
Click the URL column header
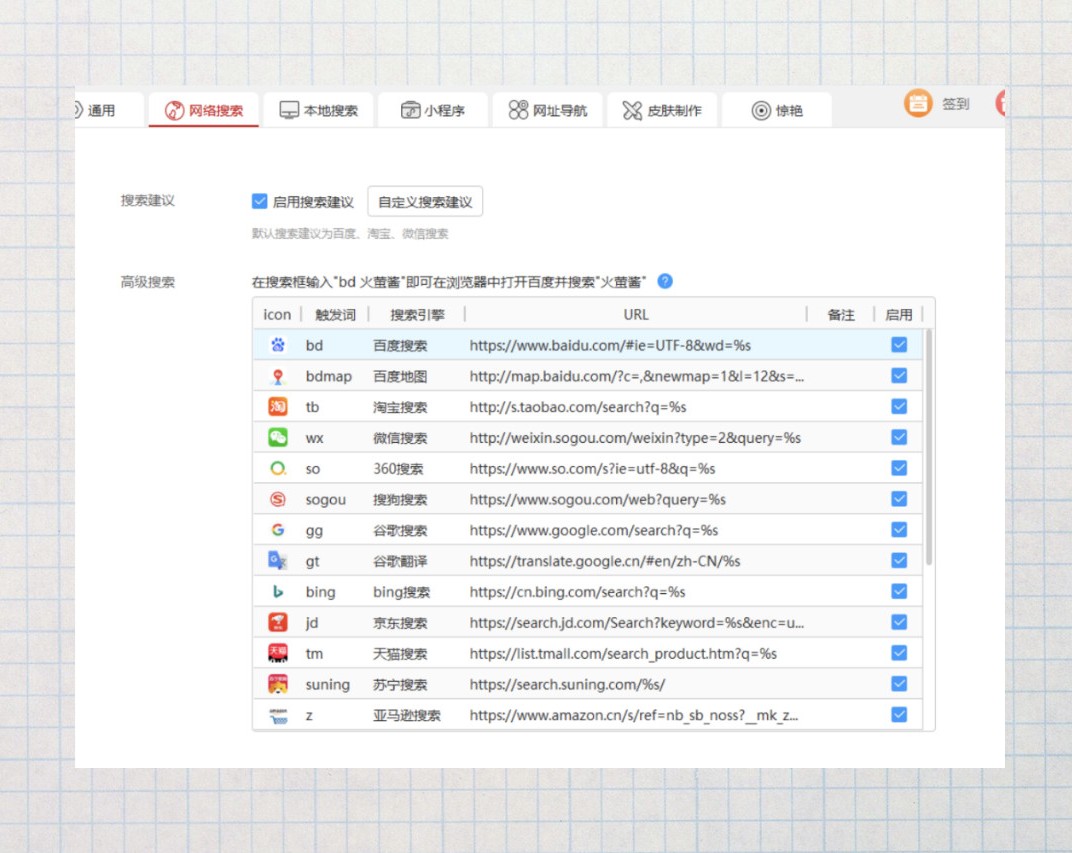pyautogui.click(x=636, y=314)
